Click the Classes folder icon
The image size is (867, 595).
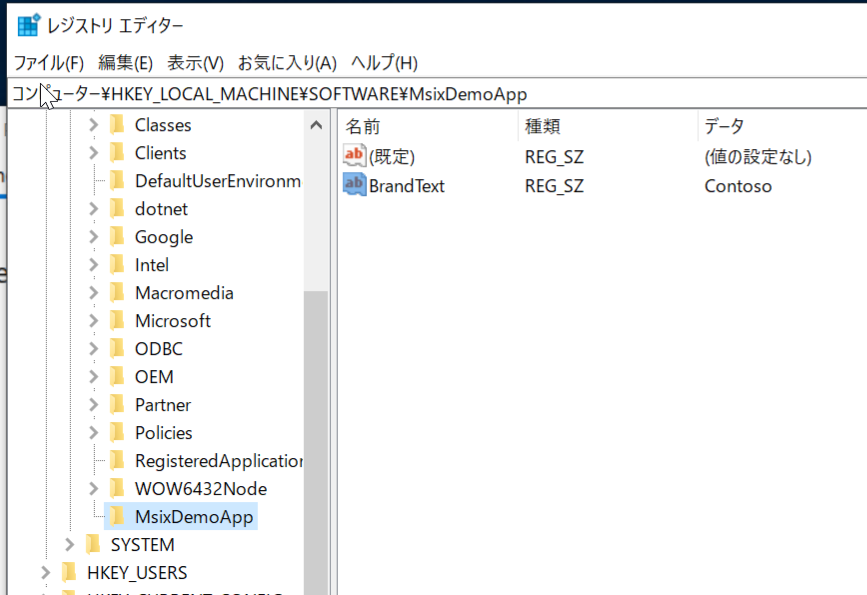[117, 124]
